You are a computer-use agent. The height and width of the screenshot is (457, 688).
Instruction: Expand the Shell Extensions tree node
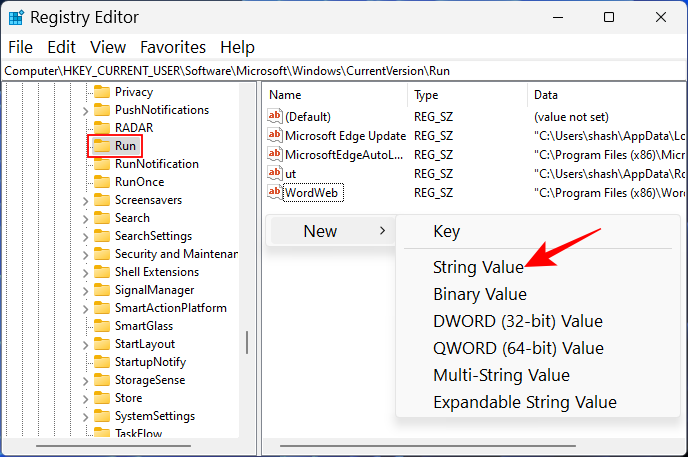pos(85,272)
